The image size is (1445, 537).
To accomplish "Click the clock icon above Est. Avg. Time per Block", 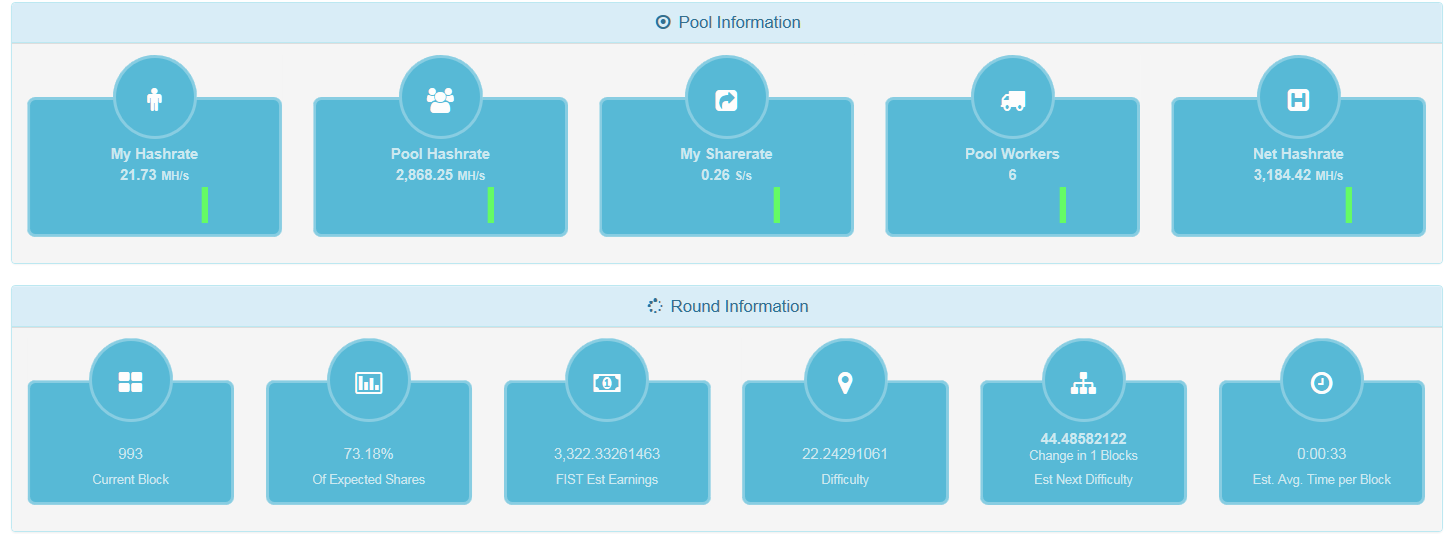I will [x=1321, y=382].
